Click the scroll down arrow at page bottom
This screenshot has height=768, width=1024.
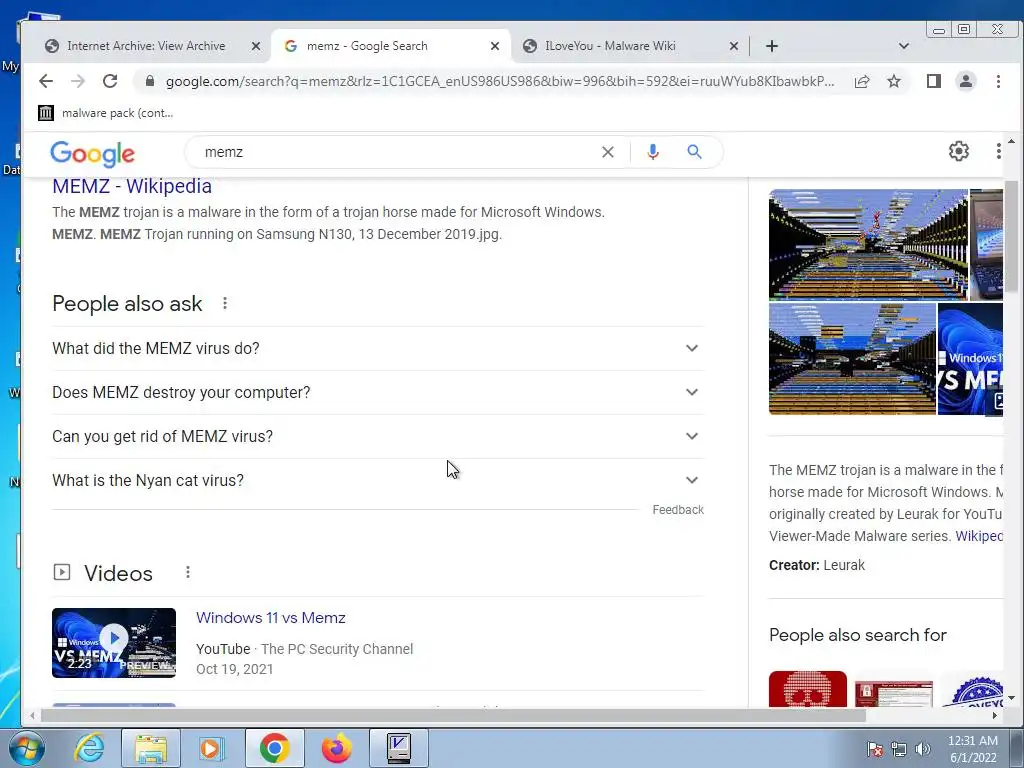coord(1012,698)
